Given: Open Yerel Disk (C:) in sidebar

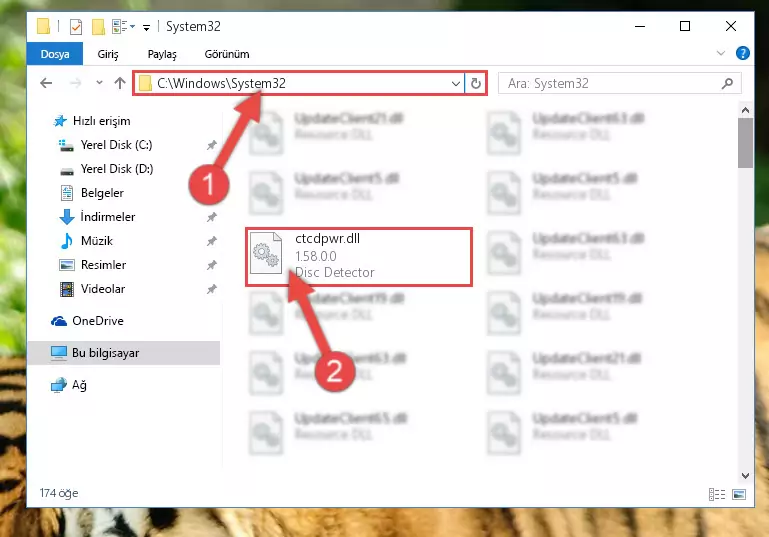Looking at the screenshot, I should pos(116,145).
